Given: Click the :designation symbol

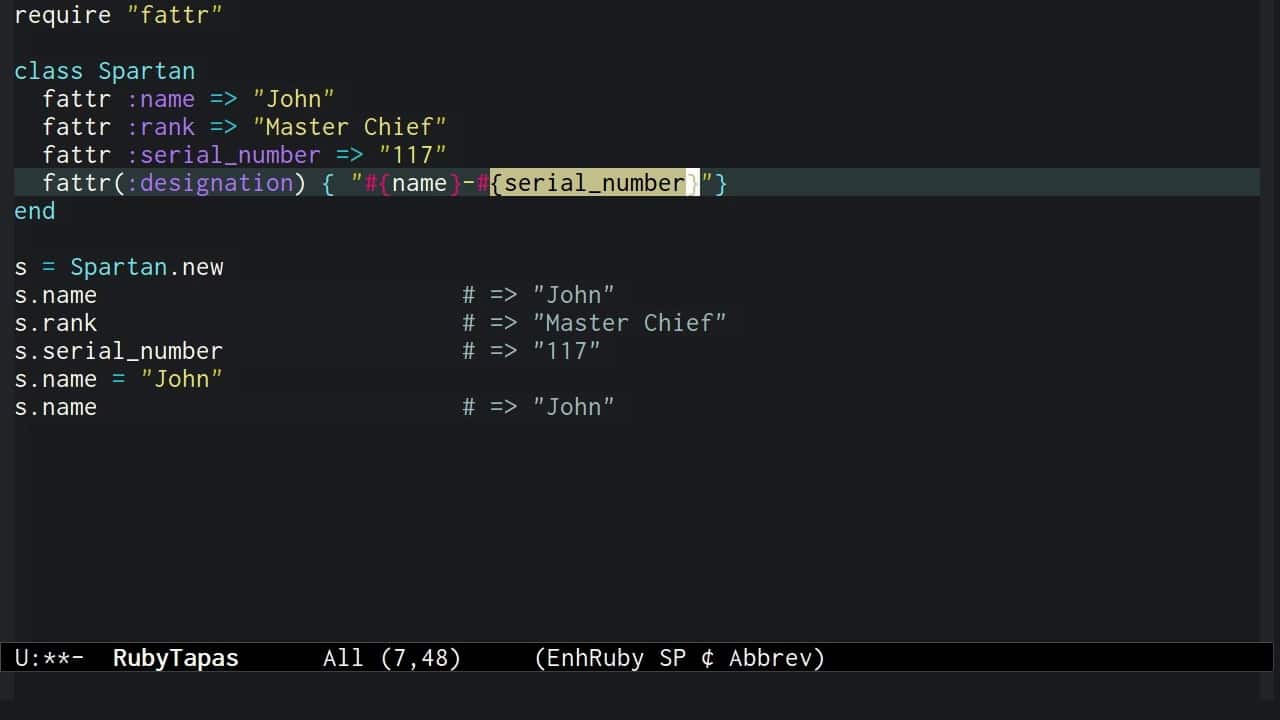Looking at the screenshot, I should click(209, 183).
